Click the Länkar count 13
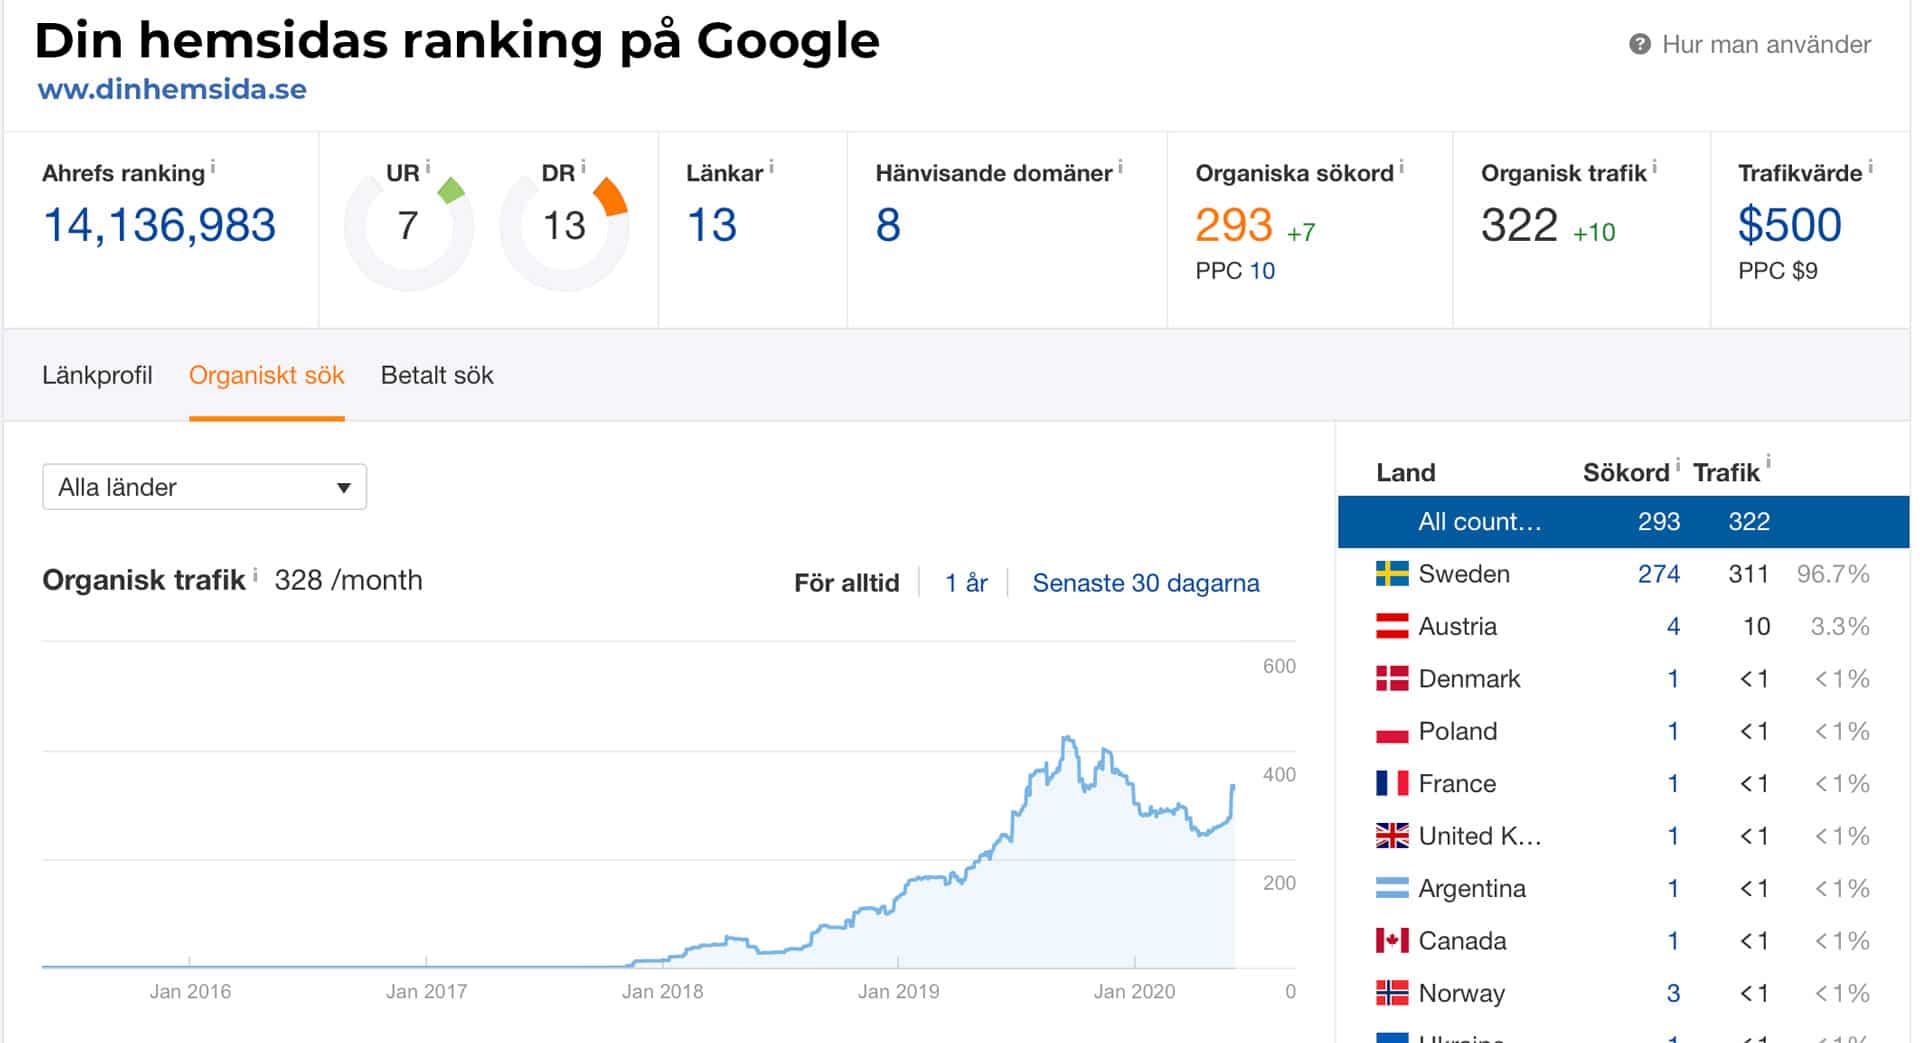This screenshot has height=1043, width=1920. [x=711, y=225]
